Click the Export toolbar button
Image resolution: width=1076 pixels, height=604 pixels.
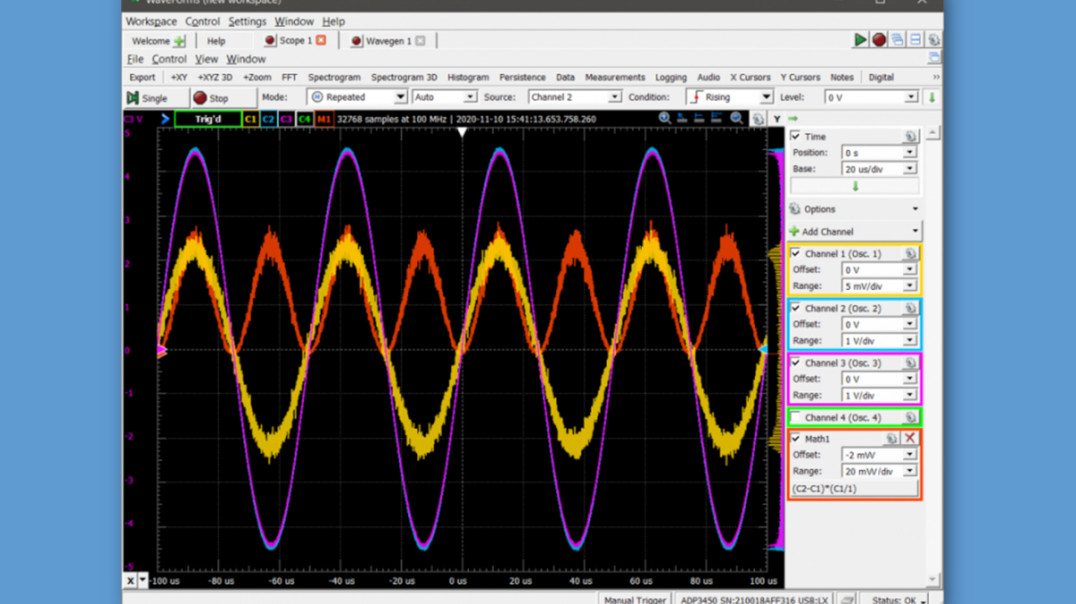[x=142, y=78]
